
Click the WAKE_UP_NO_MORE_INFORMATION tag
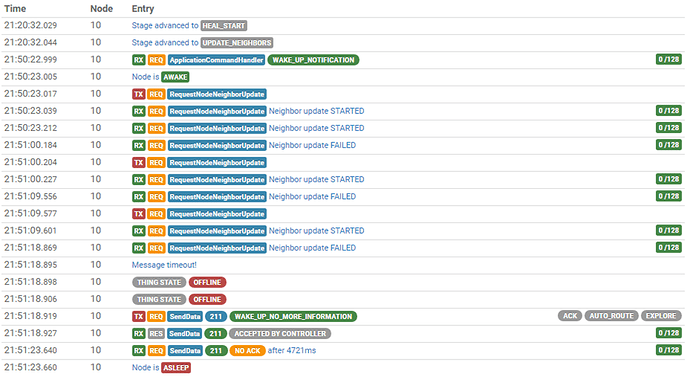293,316
